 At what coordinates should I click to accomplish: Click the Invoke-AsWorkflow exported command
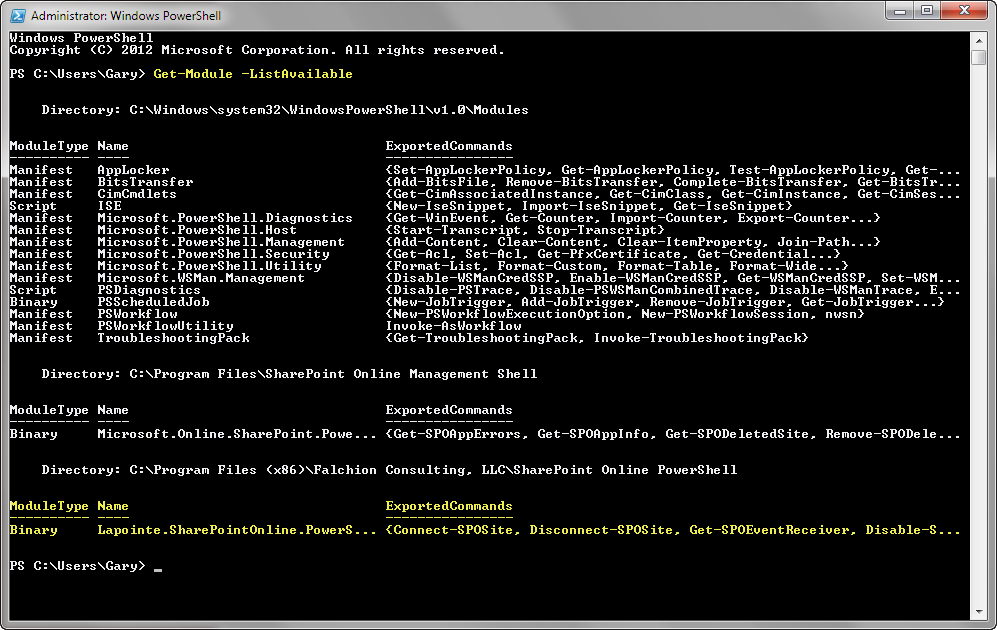coord(453,326)
